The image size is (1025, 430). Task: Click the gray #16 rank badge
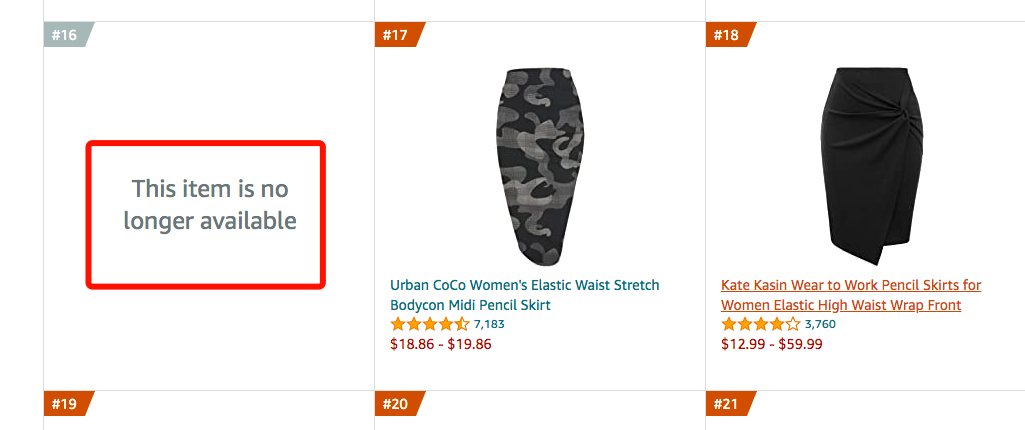click(x=65, y=35)
